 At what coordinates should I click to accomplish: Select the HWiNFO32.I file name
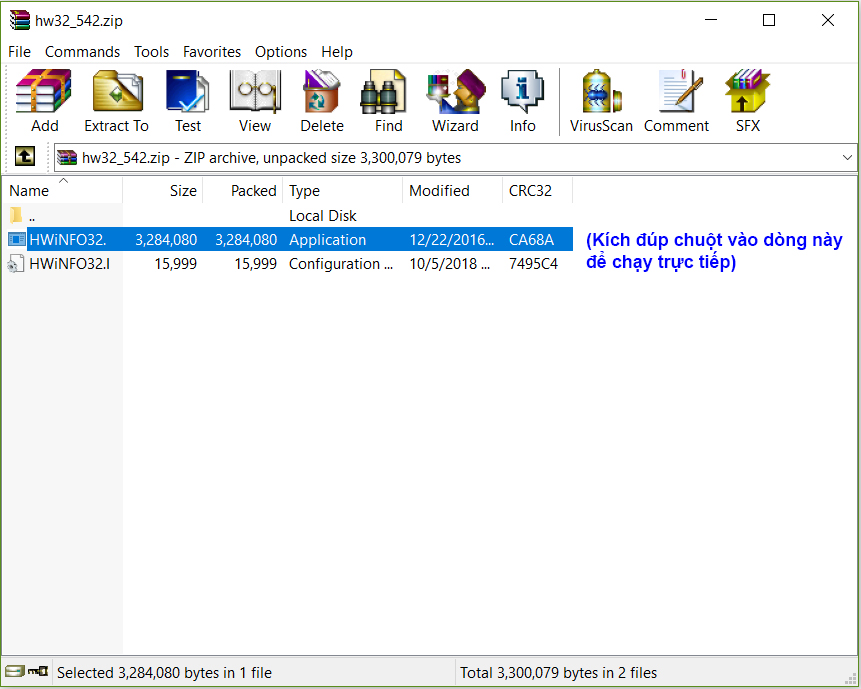tap(69, 264)
